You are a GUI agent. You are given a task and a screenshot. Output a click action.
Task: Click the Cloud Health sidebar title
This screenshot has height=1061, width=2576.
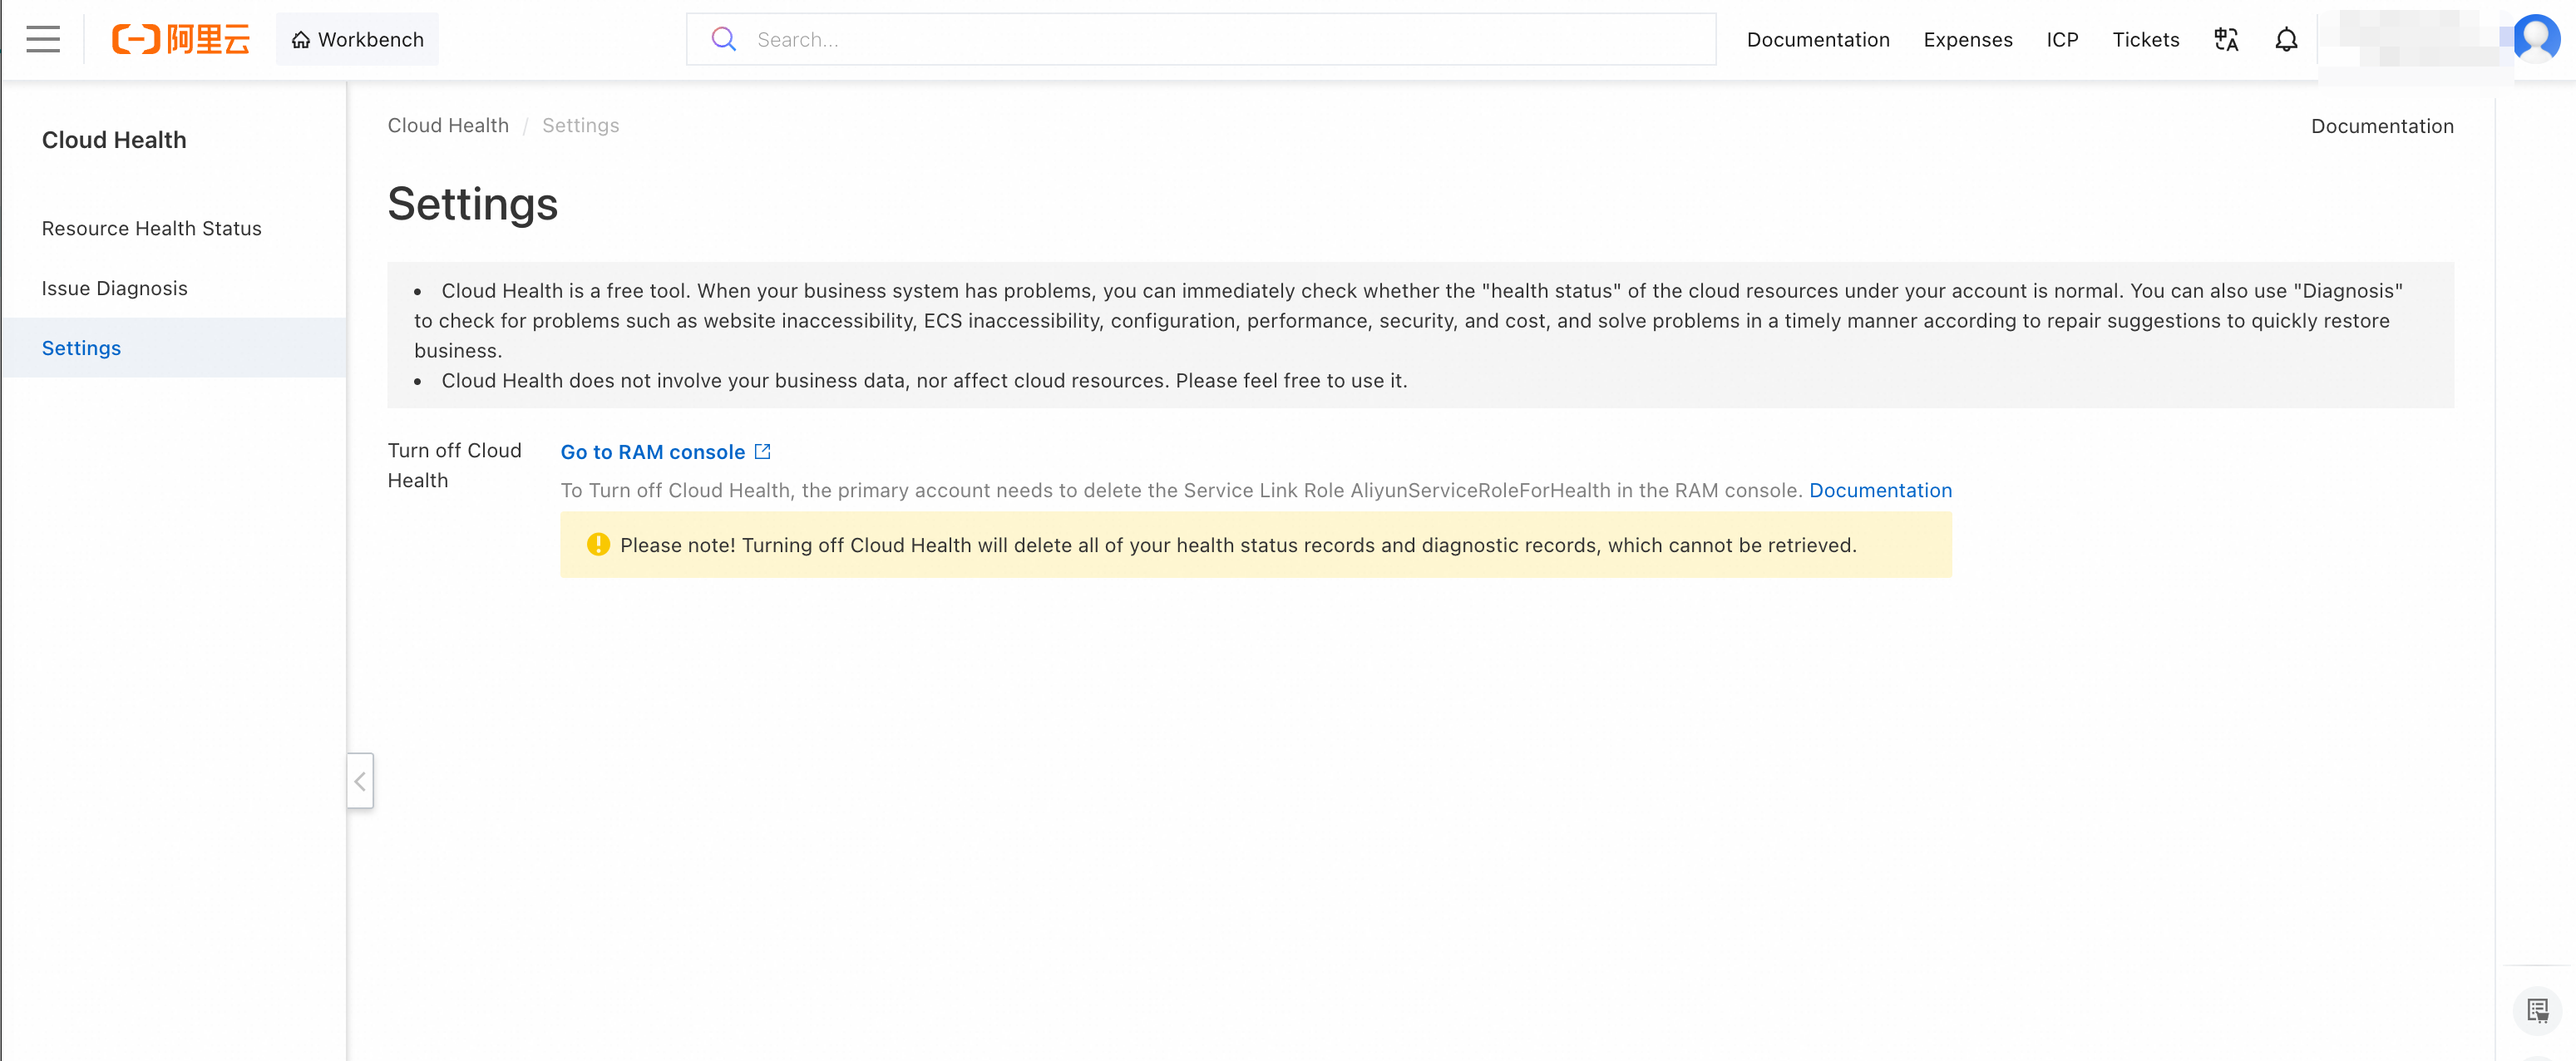pos(114,140)
